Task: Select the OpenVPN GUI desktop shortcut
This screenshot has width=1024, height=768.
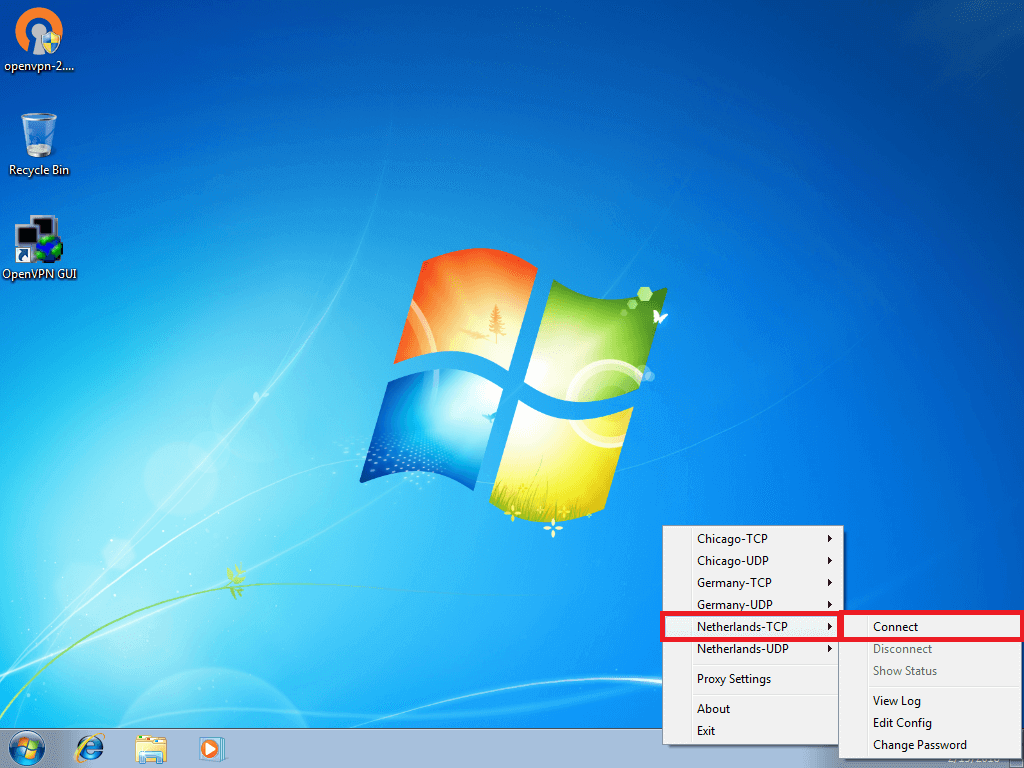Action: pyautogui.click(x=39, y=248)
